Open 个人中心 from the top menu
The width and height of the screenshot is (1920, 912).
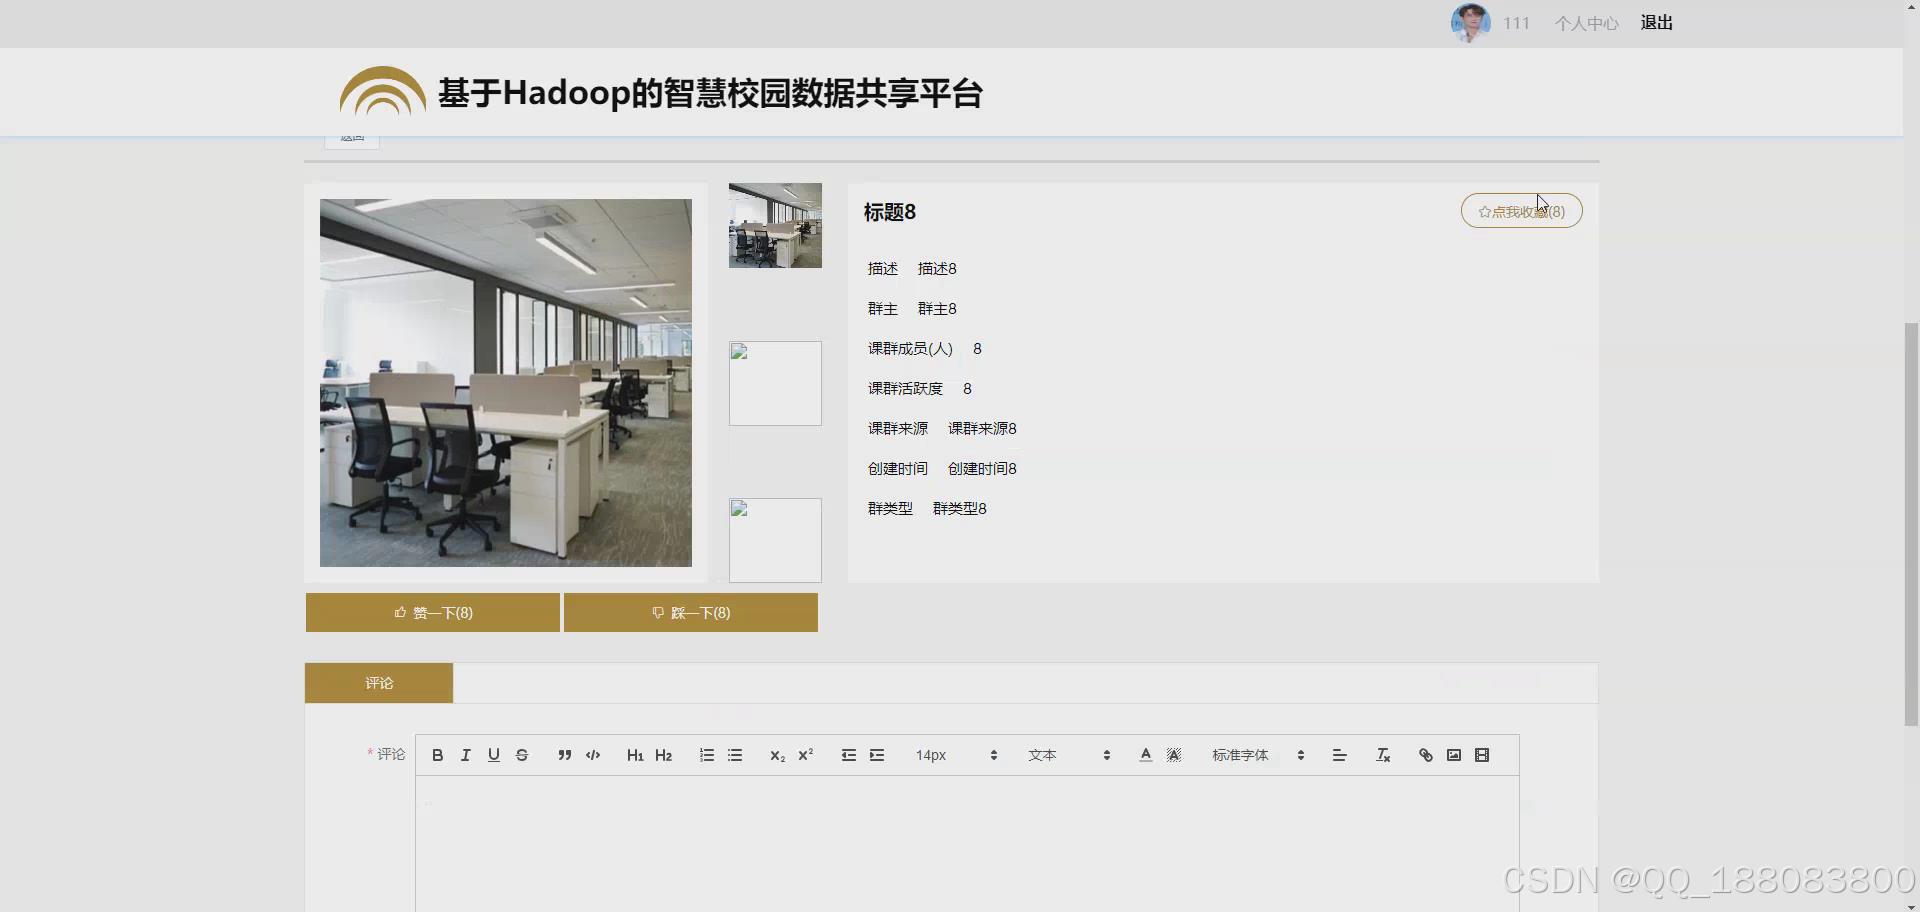[x=1586, y=22]
